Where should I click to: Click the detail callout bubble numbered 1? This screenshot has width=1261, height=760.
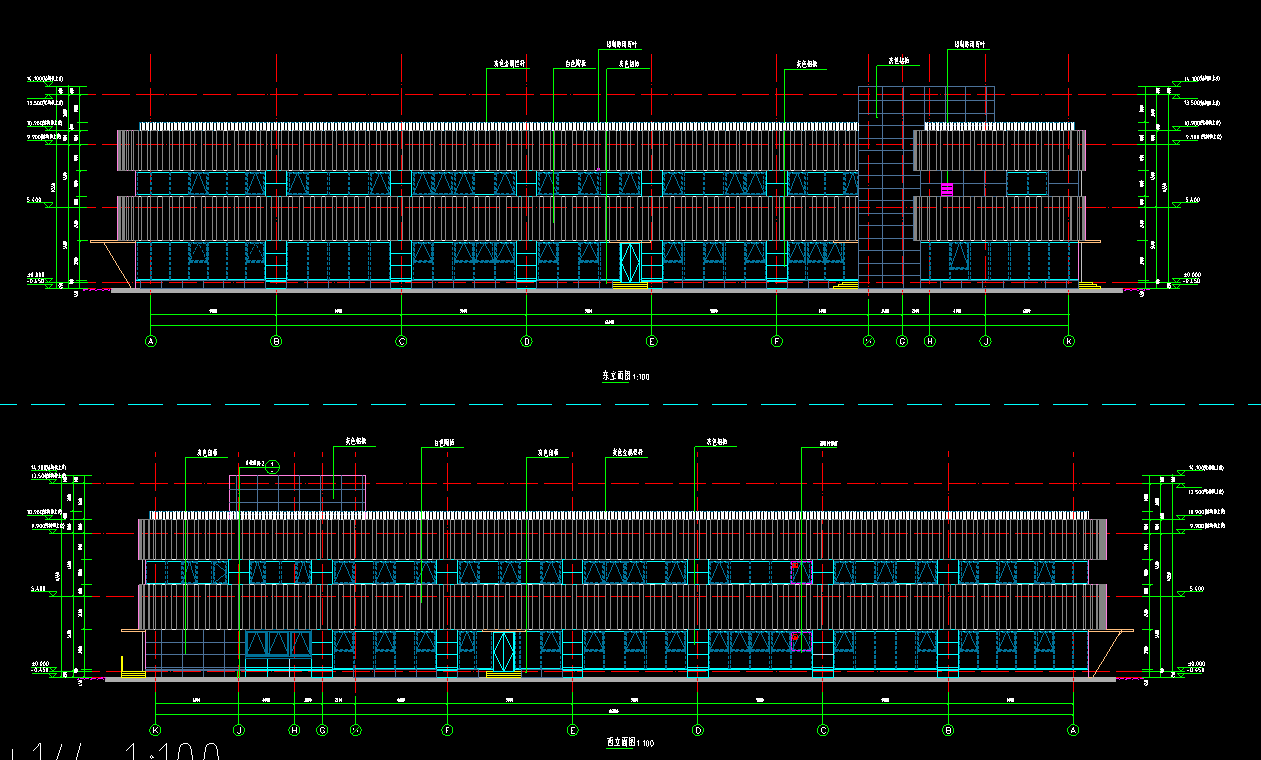point(272,465)
